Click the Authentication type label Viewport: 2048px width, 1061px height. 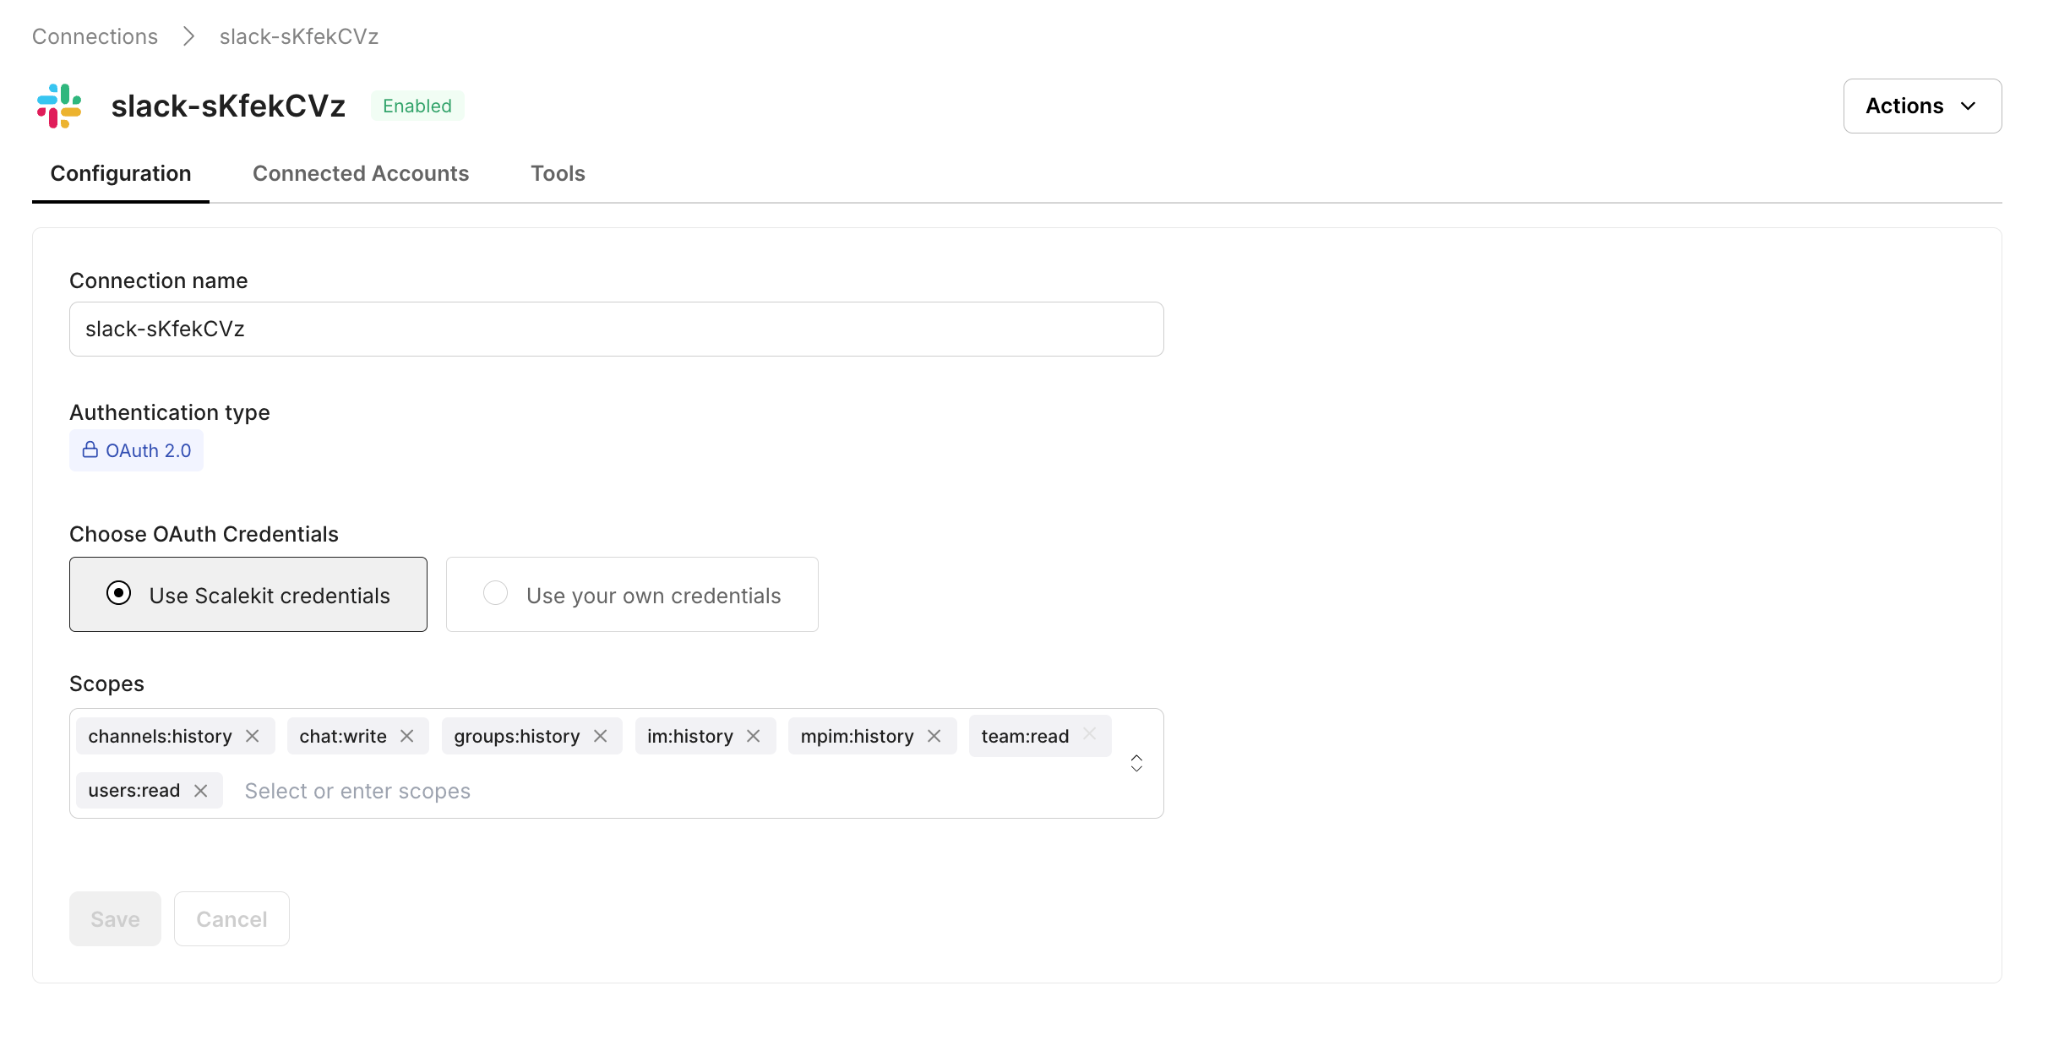[170, 412]
